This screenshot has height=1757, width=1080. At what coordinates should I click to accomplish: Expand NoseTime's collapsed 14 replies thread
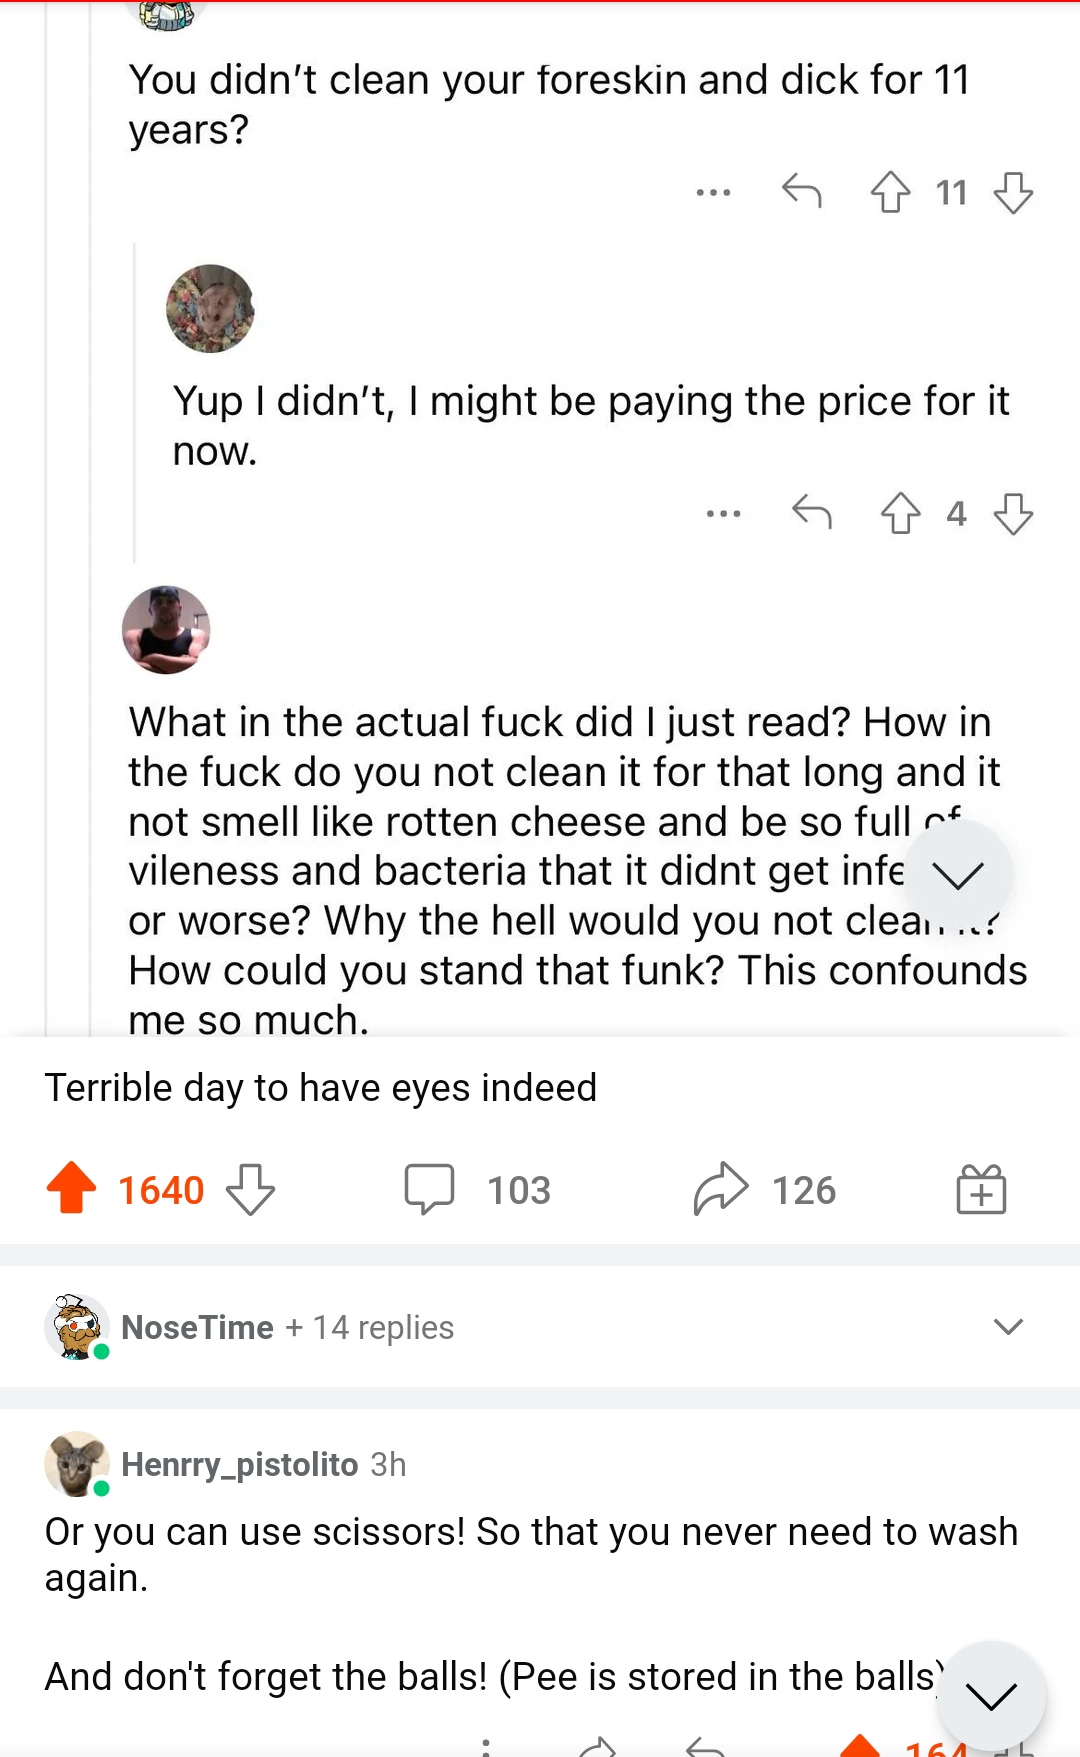click(x=1008, y=1327)
